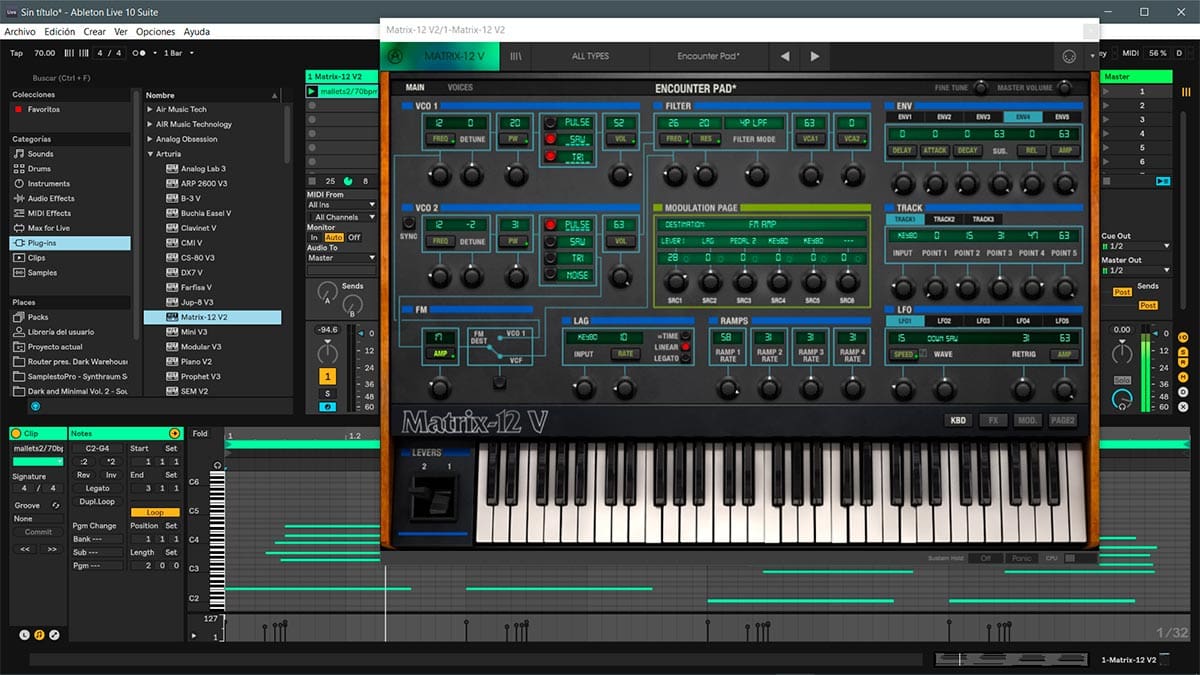The image size is (1200, 675).
Task: Select next preset arrow in Matrix-12 V
Action: pyautogui.click(x=815, y=56)
